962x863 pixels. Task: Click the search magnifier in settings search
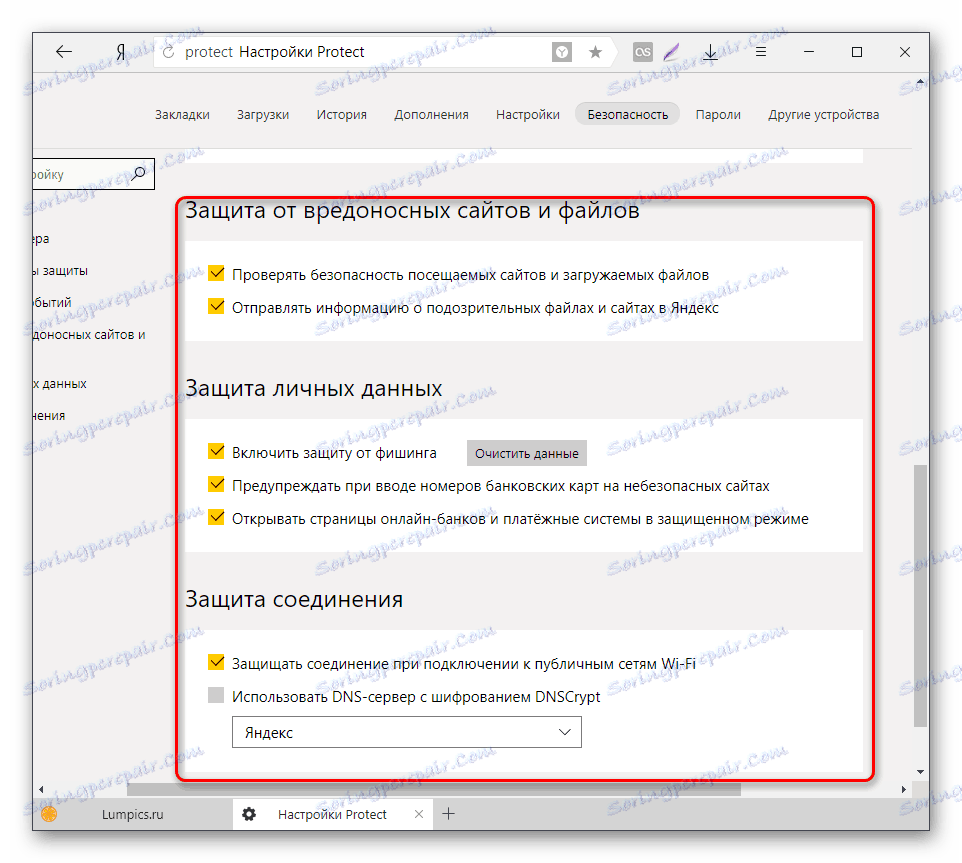pos(139,174)
